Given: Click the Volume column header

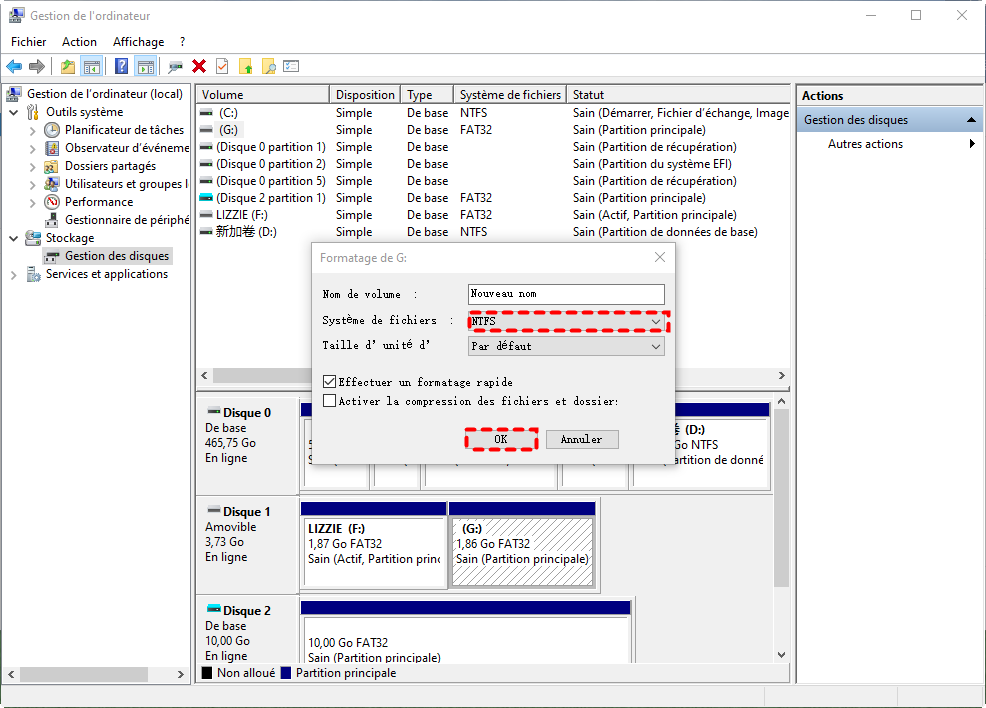Looking at the screenshot, I should [x=262, y=94].
